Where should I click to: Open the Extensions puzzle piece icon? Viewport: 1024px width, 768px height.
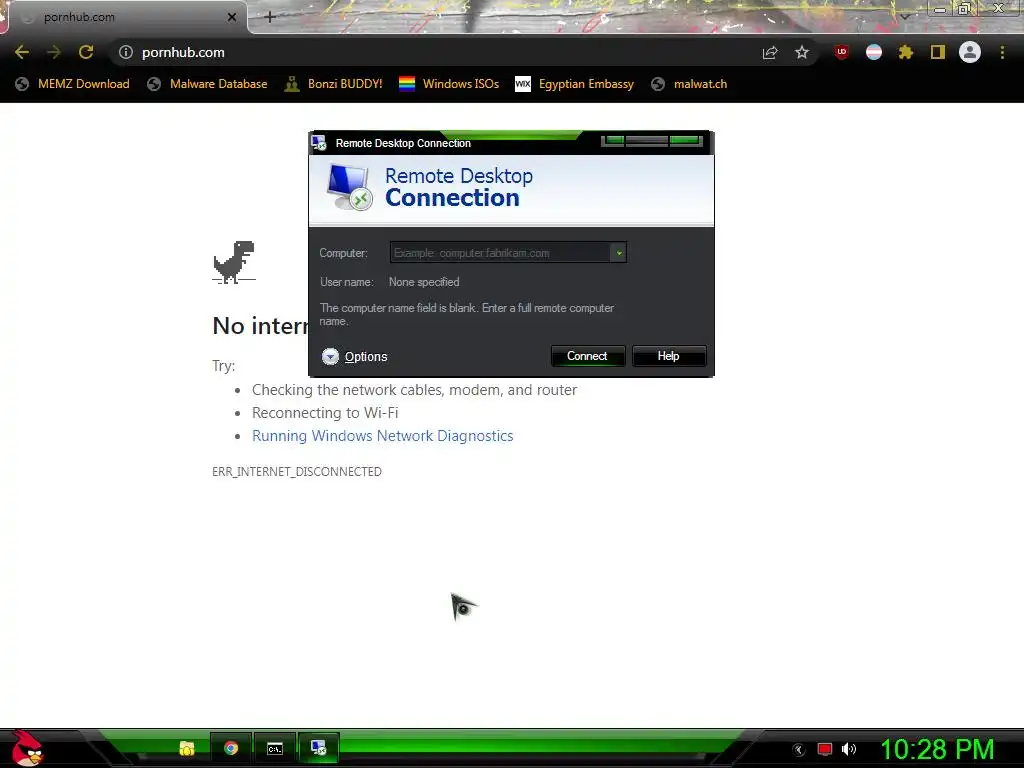(906, 52)
